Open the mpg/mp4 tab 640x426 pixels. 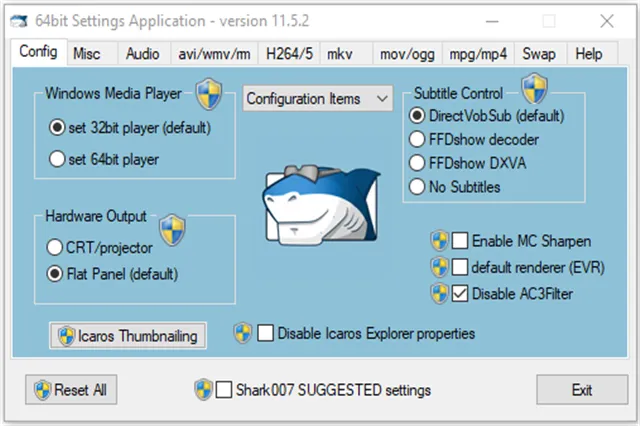[x=478, y=54]
